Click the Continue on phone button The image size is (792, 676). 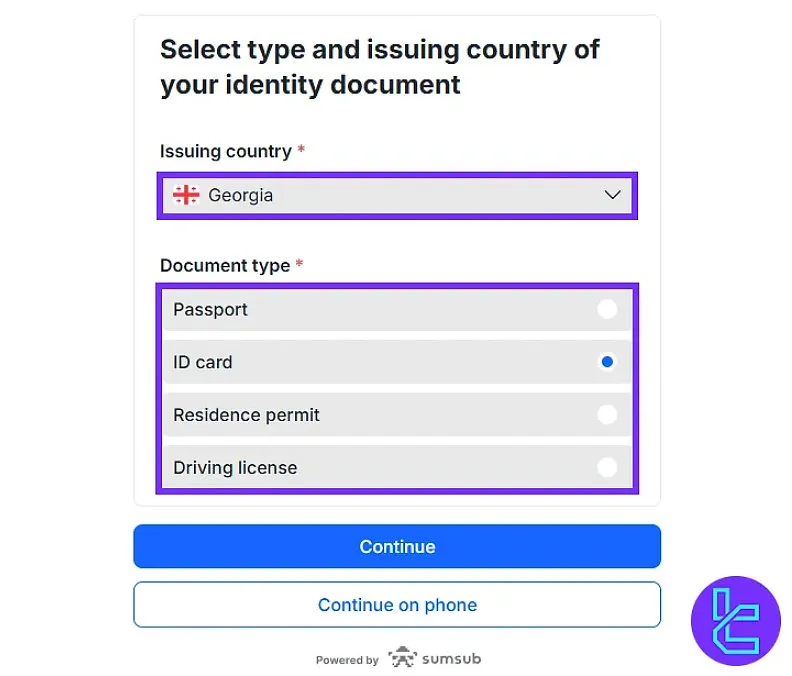coord(397,605)
